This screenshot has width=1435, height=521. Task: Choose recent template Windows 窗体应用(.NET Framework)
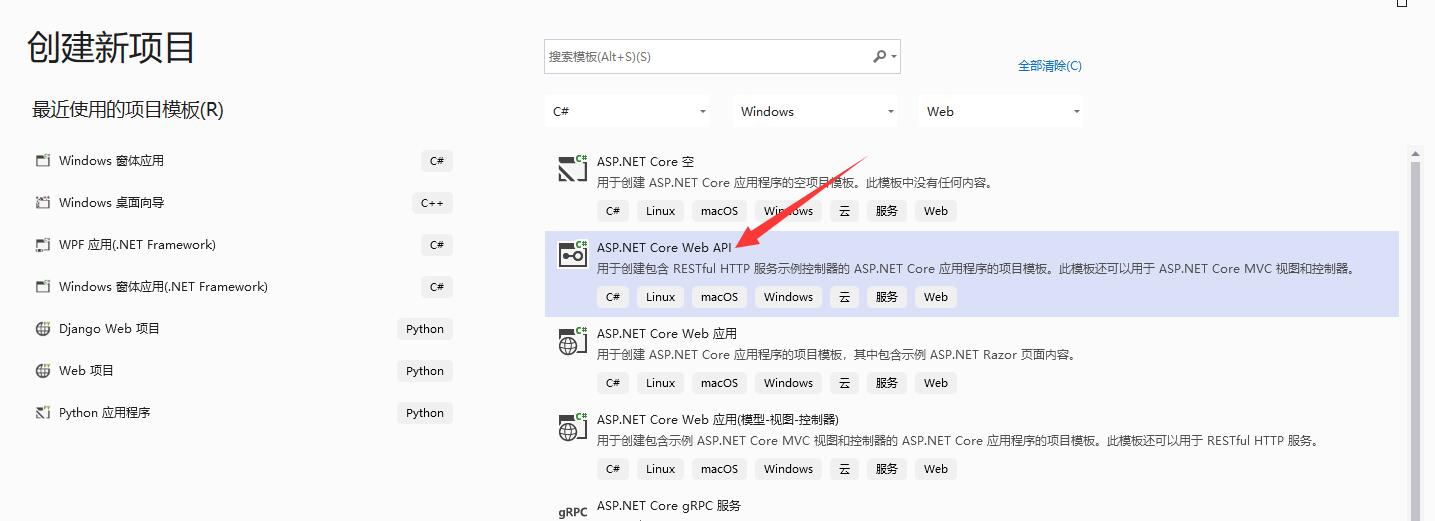243,287
